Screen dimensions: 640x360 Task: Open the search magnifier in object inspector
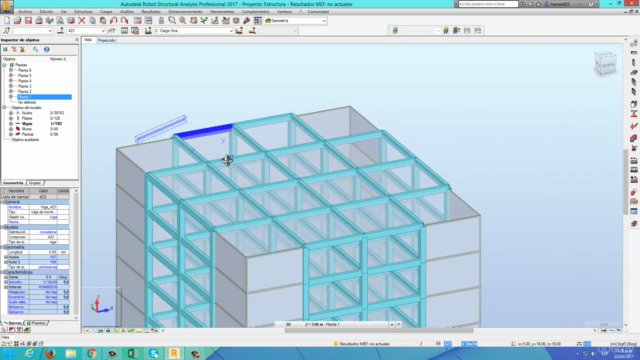(x=36, y=49)
